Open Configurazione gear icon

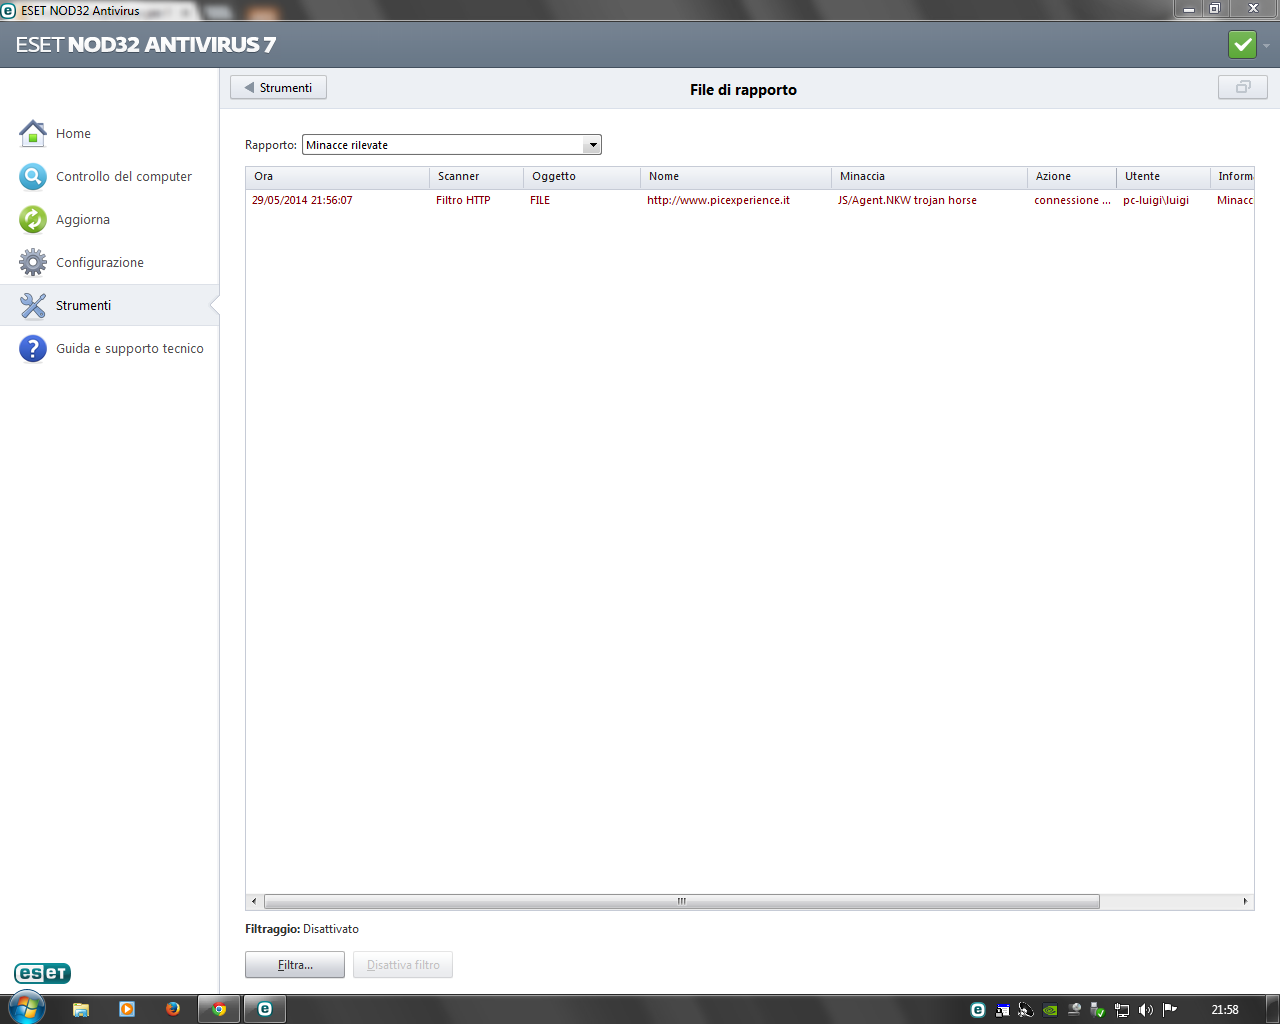[33, 263]
